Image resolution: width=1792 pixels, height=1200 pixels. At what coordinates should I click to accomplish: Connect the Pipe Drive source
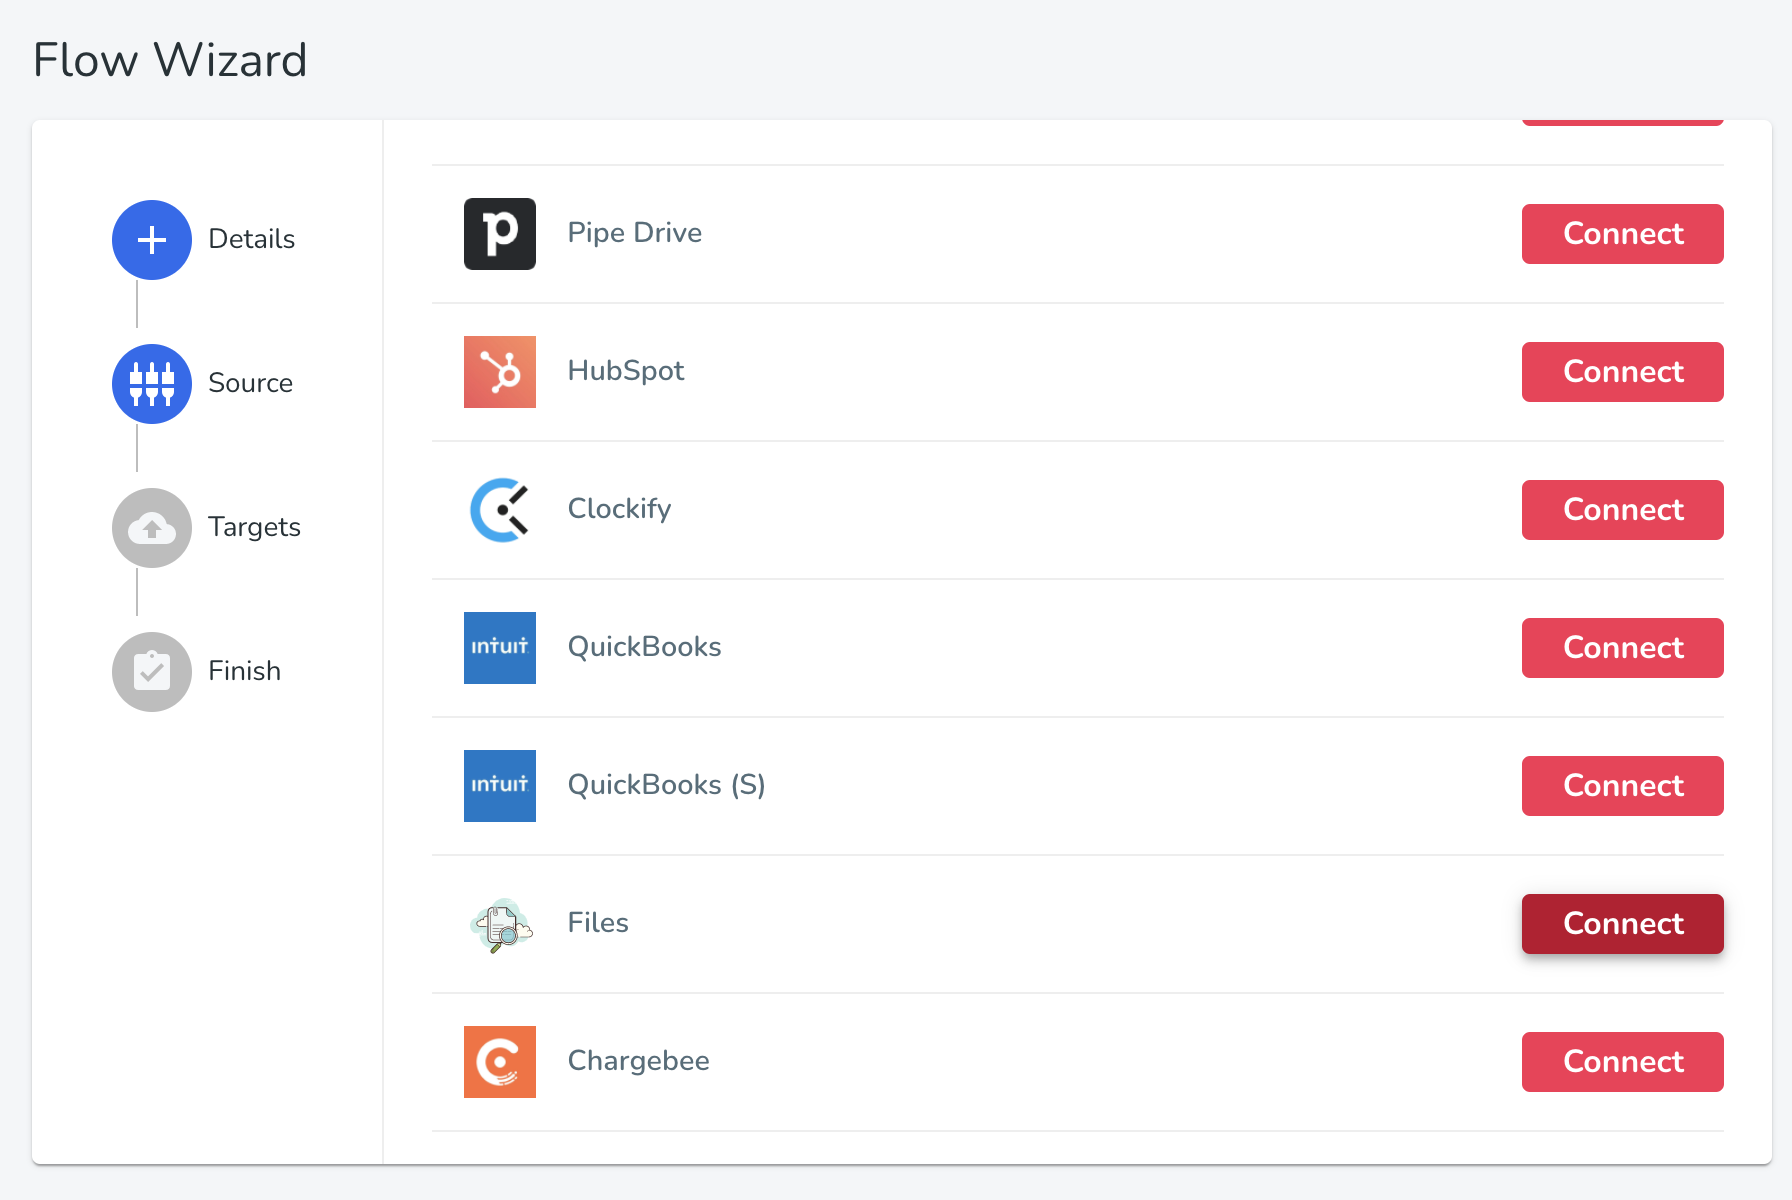tap(1623, 234)
